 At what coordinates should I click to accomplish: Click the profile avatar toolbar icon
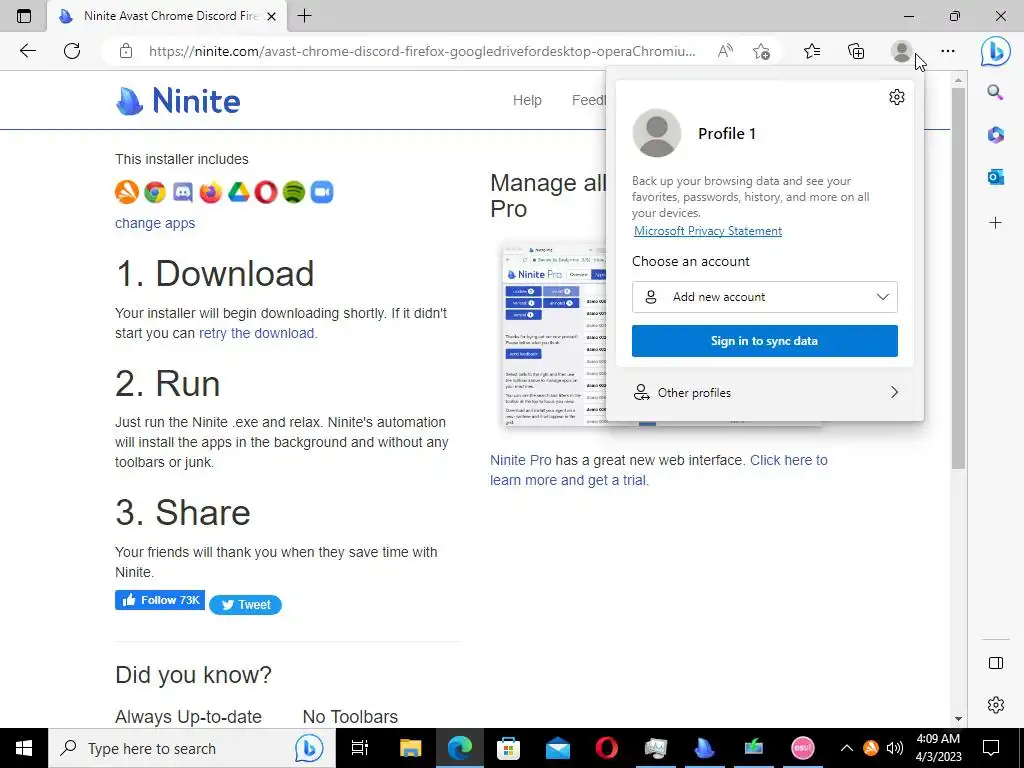(902, 51)
